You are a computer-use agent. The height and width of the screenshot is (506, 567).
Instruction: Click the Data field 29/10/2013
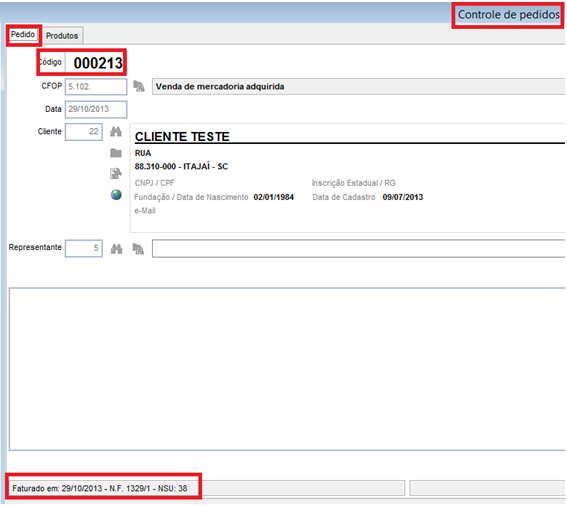[x=96, y=109]
